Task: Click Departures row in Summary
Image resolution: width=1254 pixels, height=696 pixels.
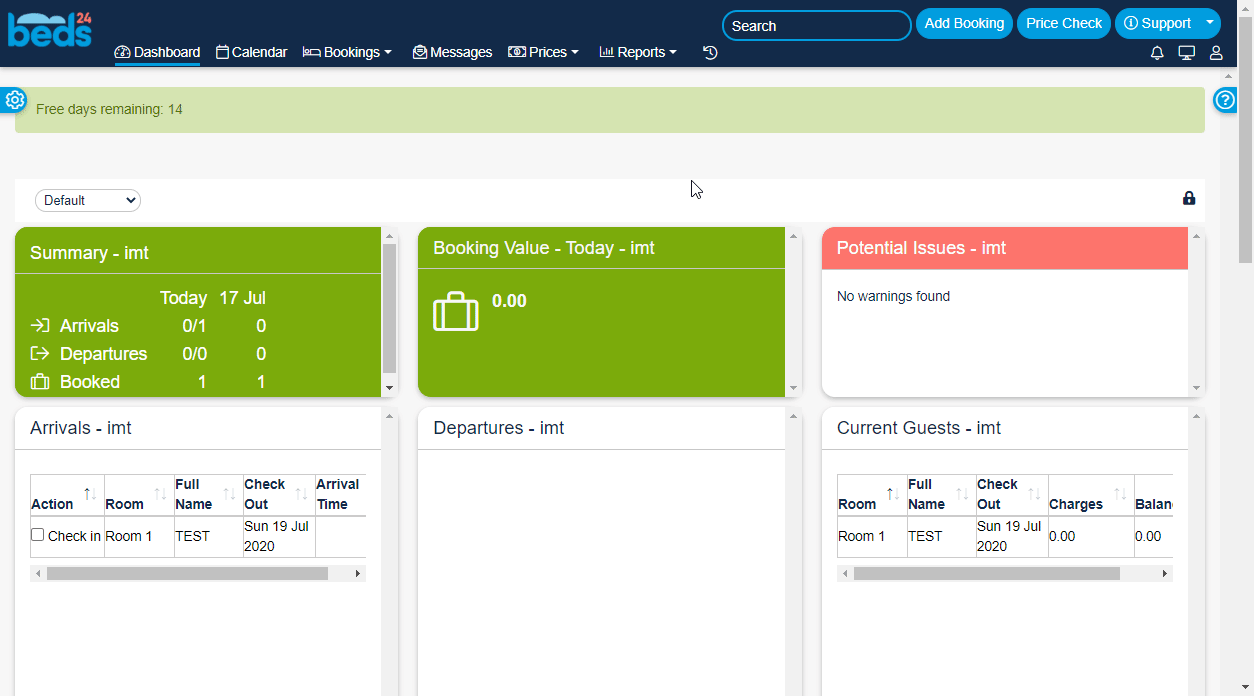Action: click(x=148, y=354)
